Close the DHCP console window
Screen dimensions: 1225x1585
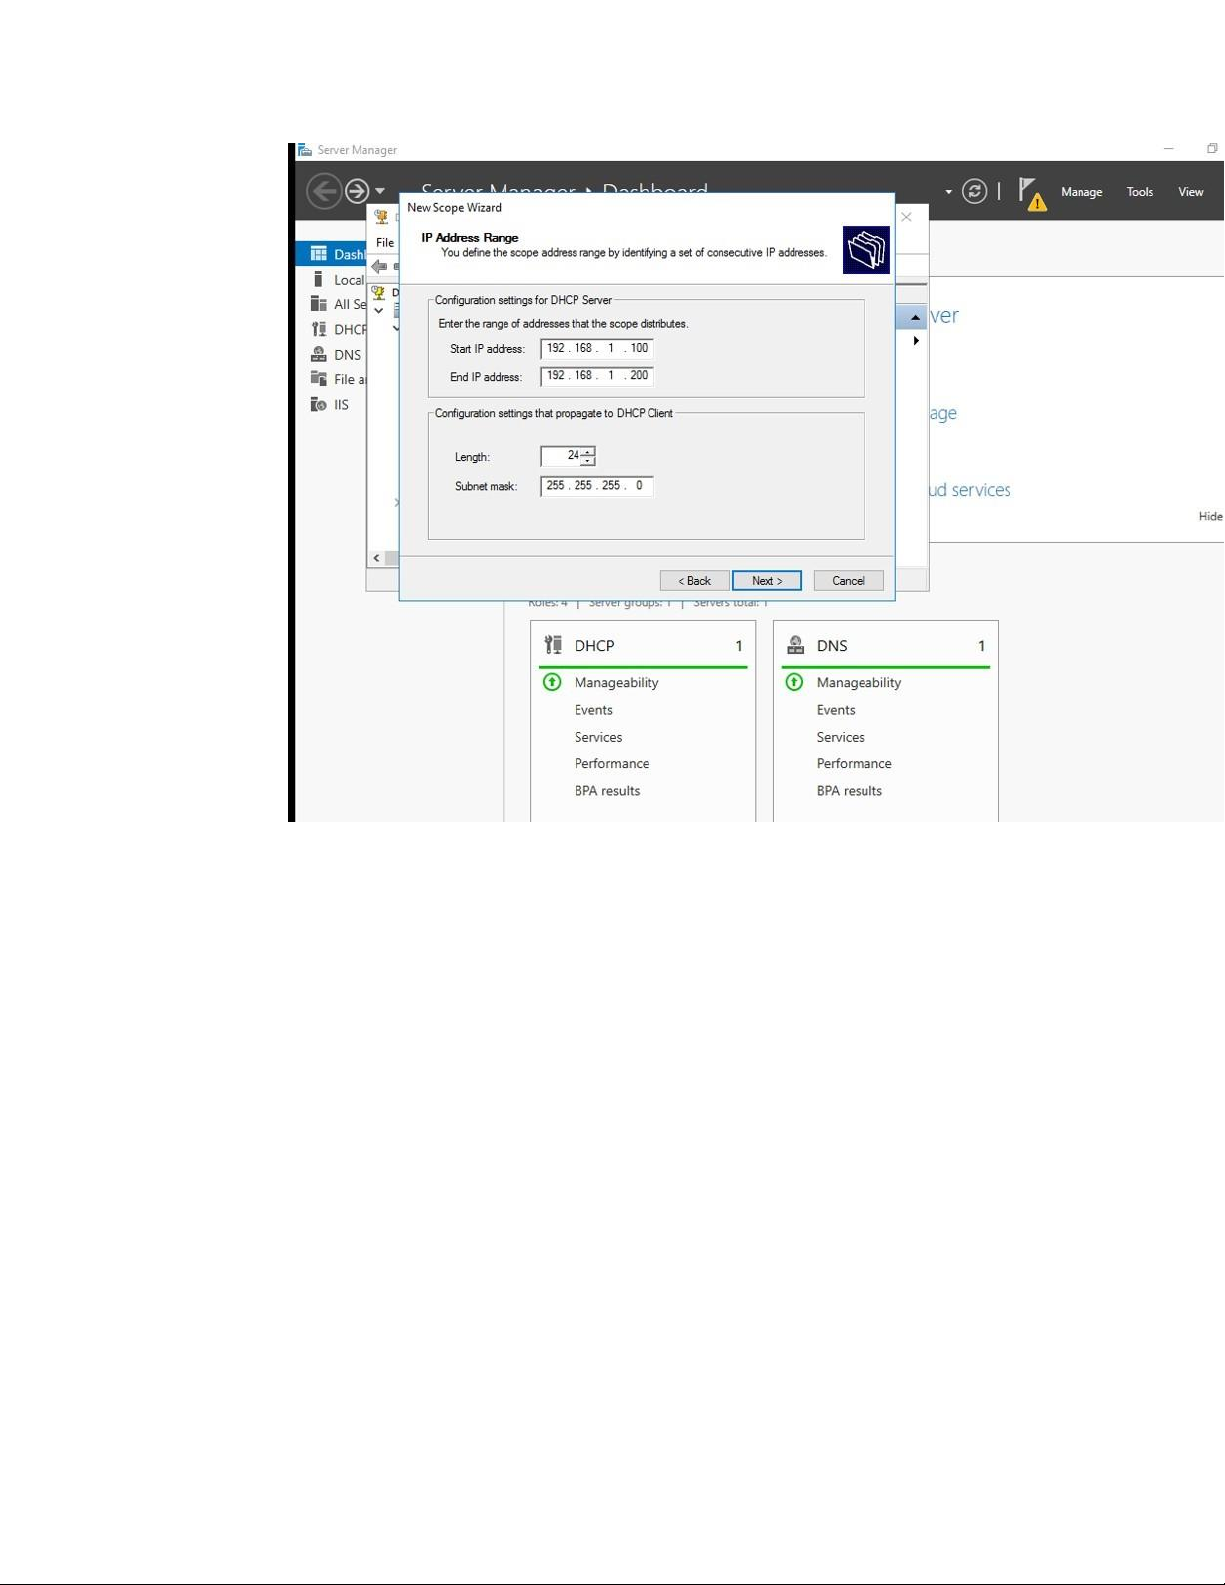pos(906,217)
